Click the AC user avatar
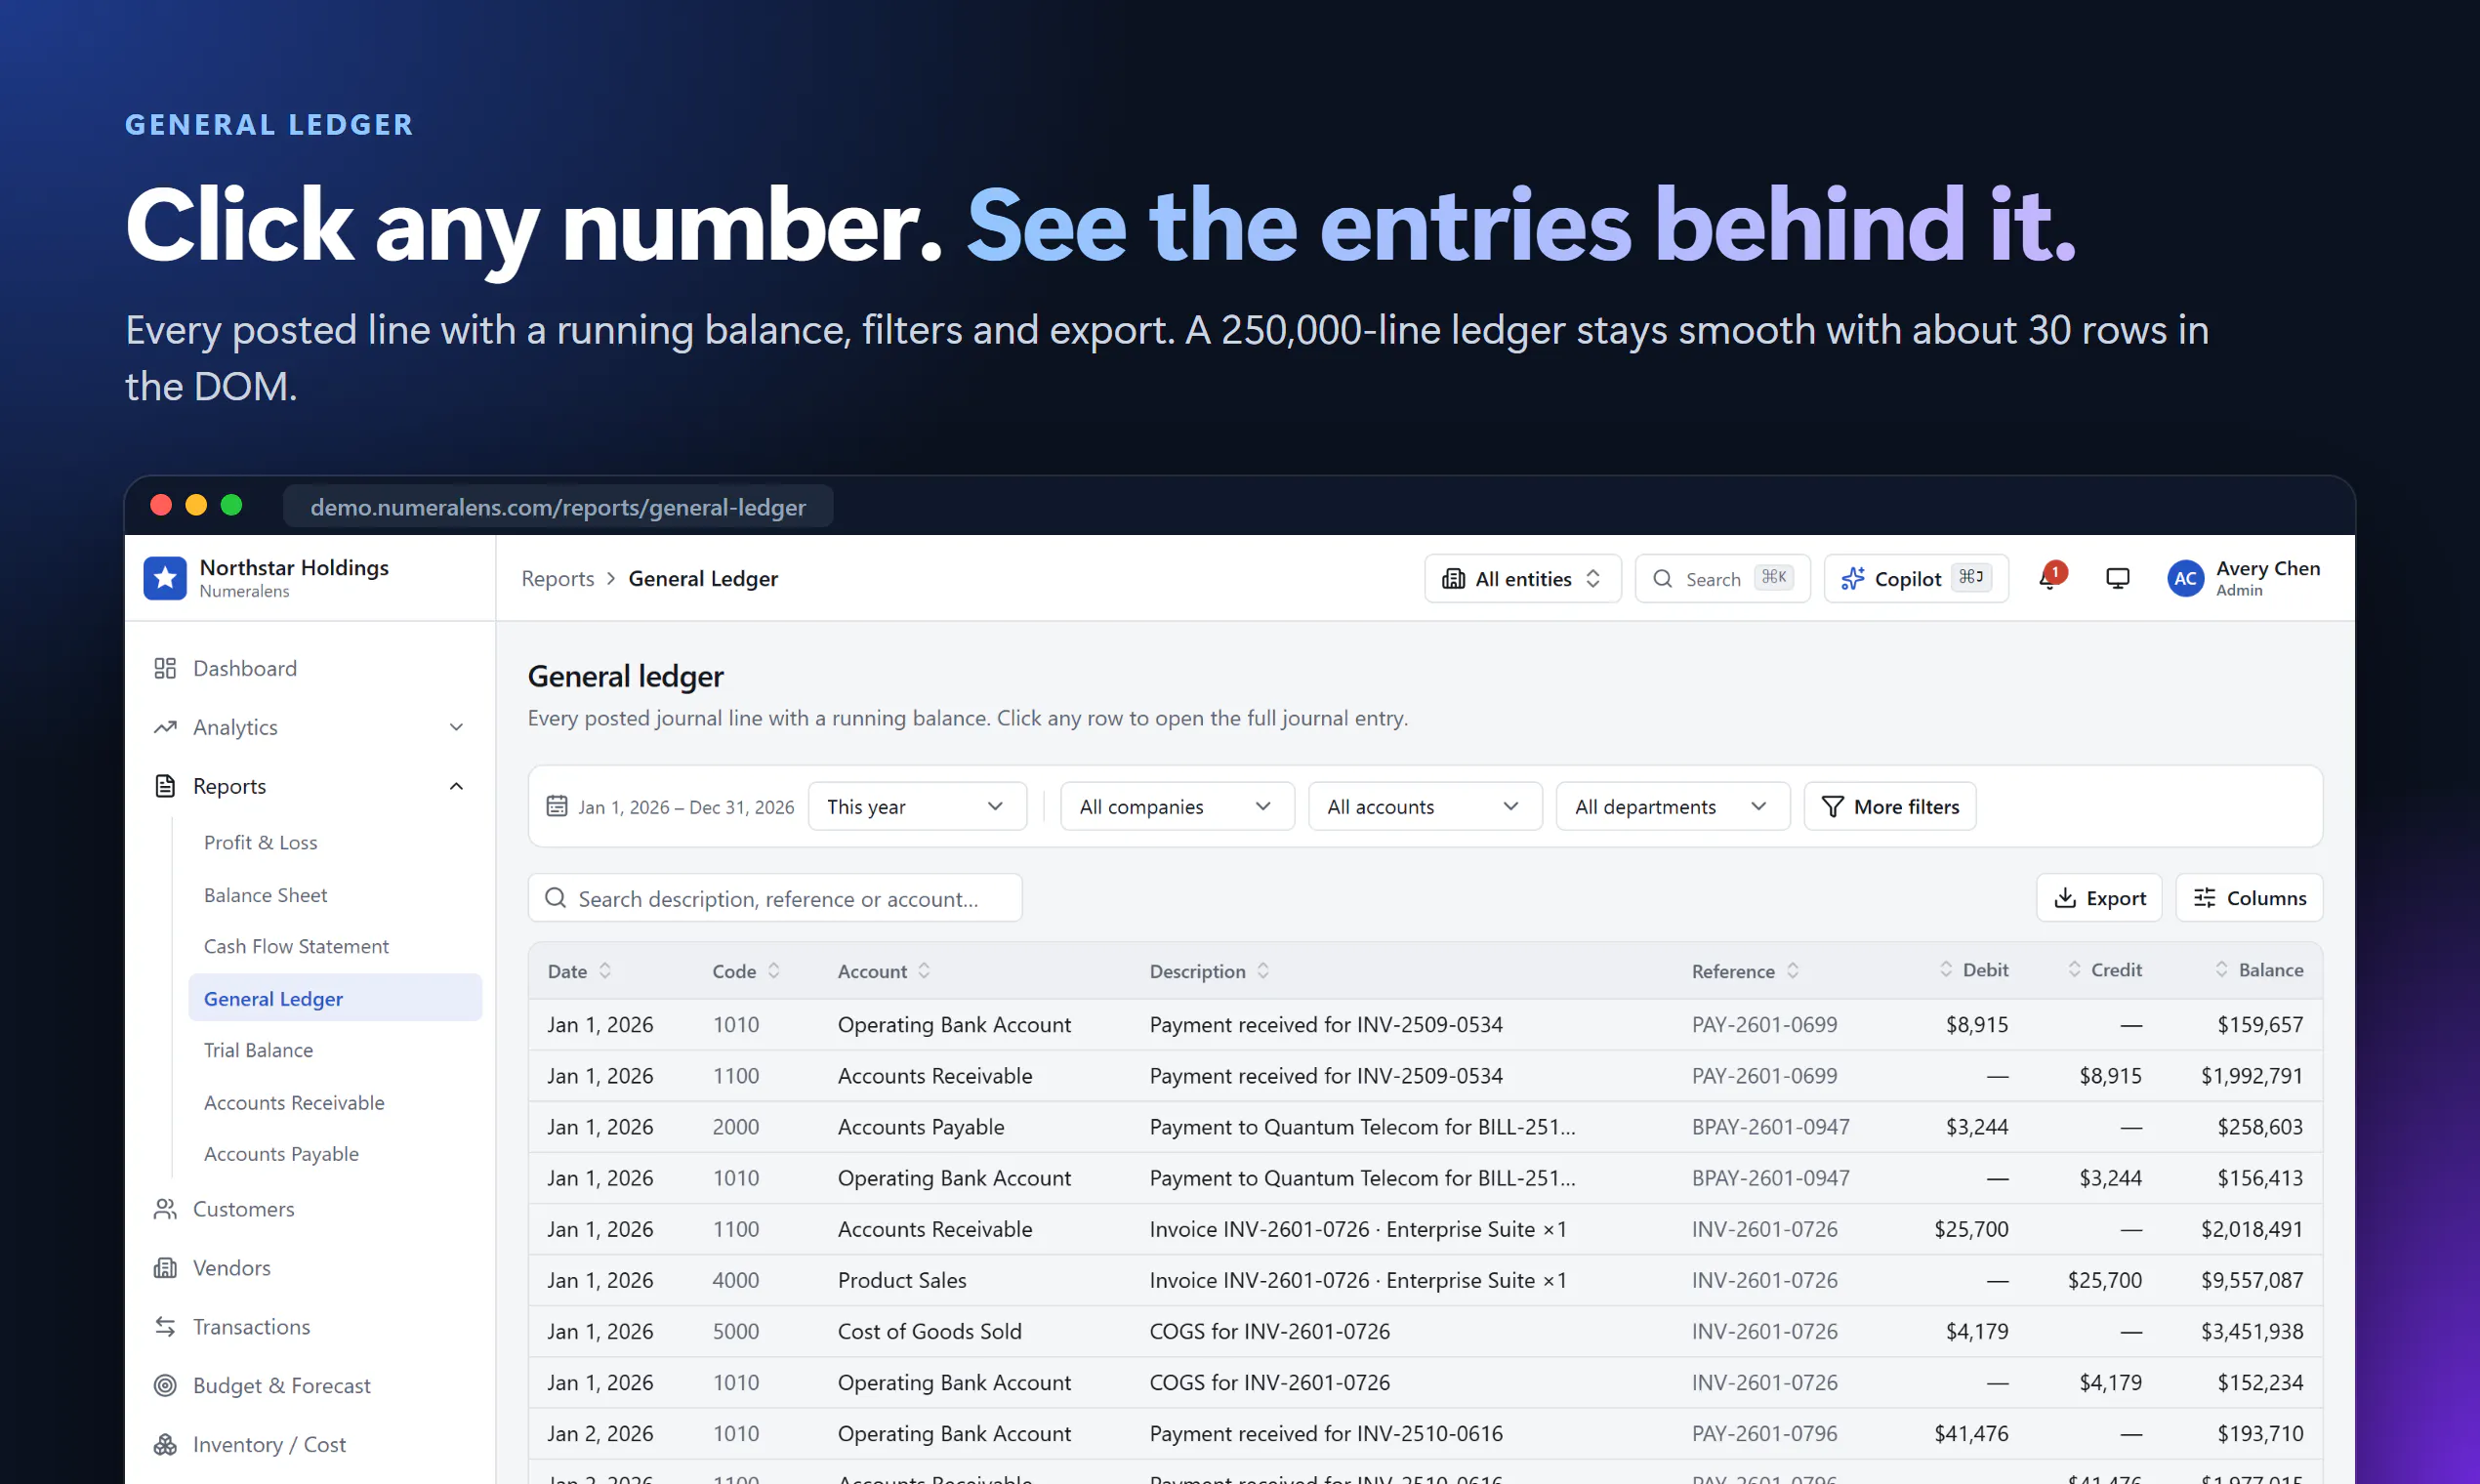 tap(2185, 578)
